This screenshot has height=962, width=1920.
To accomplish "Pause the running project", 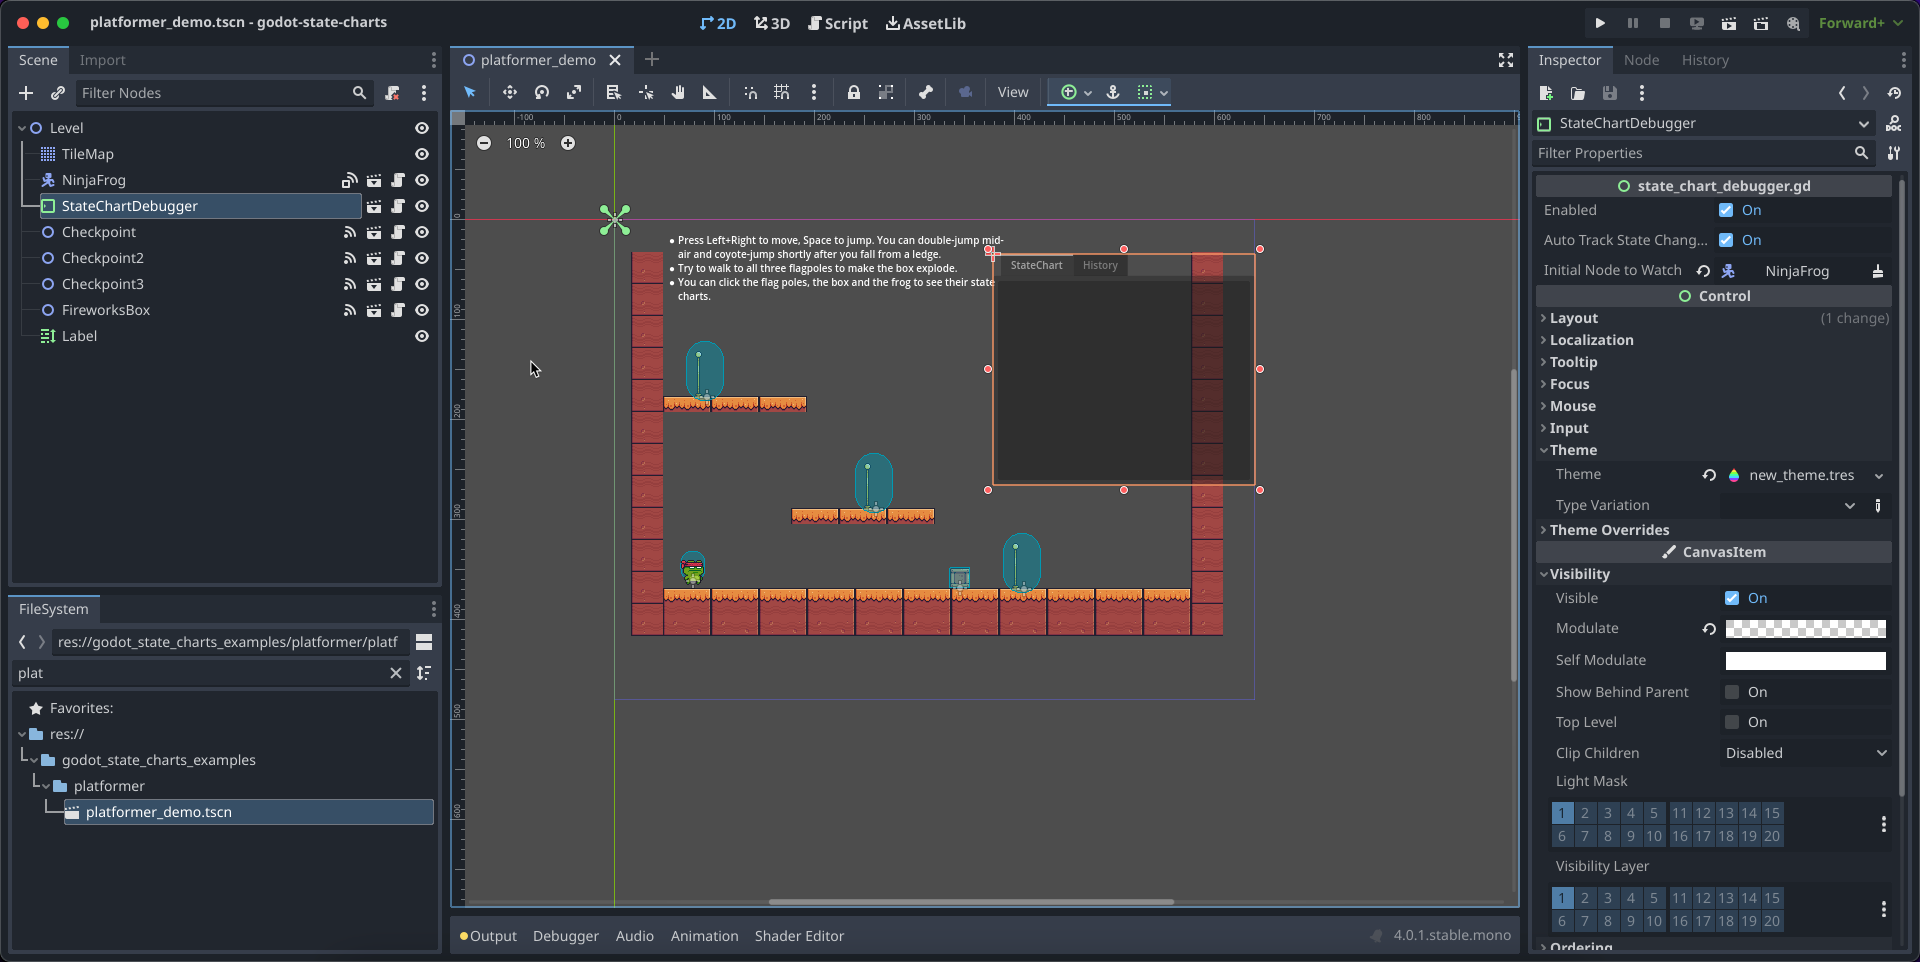I will point(1633,23).
